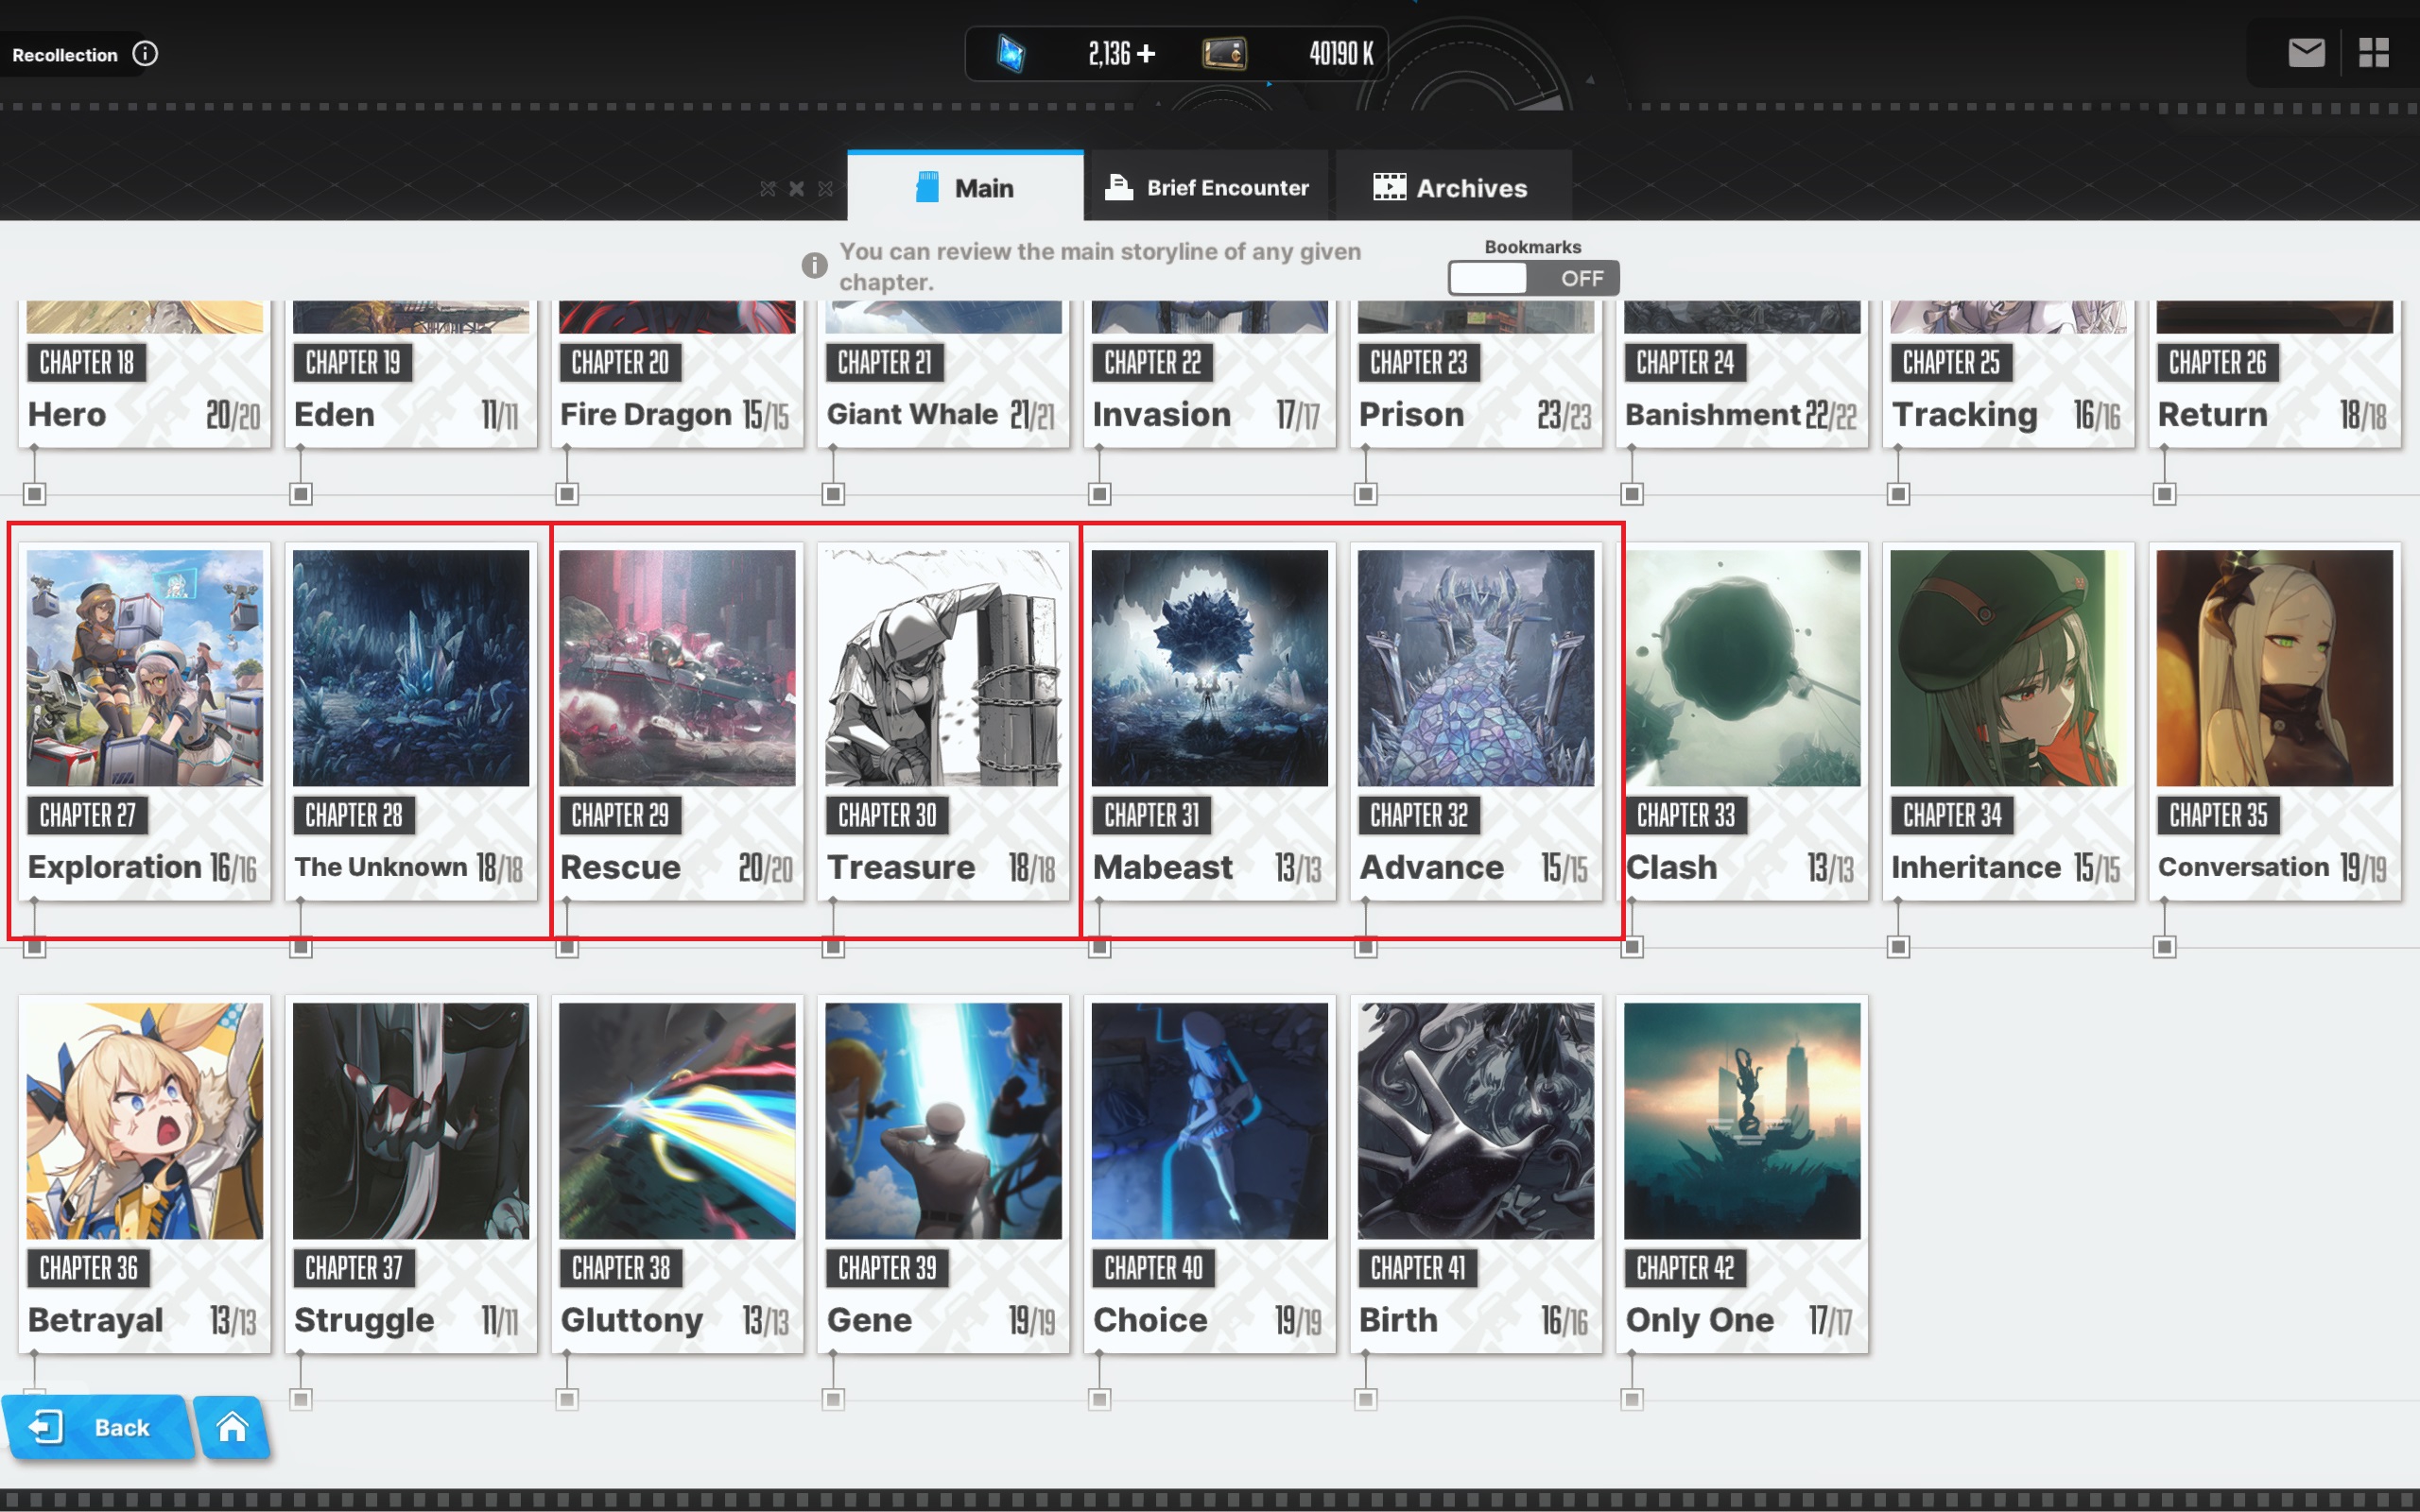
Task: Toggle bookmark marker under Chapter 33 Clash
Action: click(x=1632, y=946)
